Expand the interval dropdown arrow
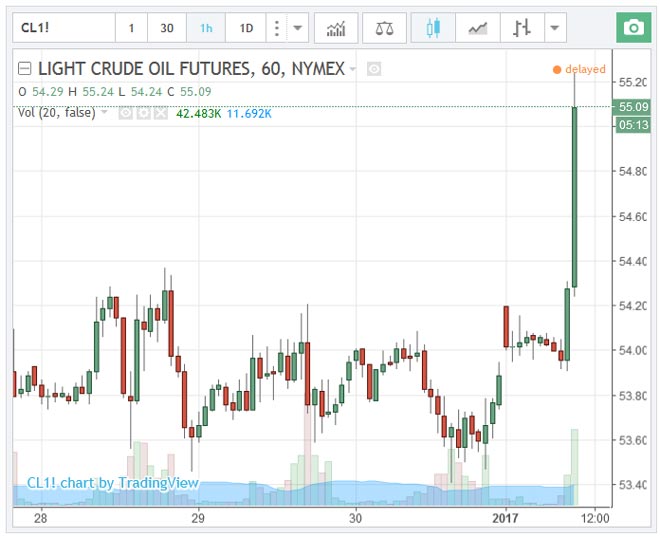Screen dimensions: 660x537 [297, 28]
